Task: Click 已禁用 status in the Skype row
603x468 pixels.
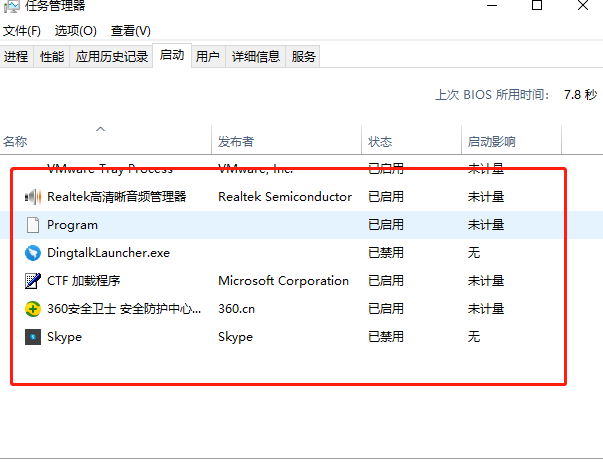Action: pos(386,337)
